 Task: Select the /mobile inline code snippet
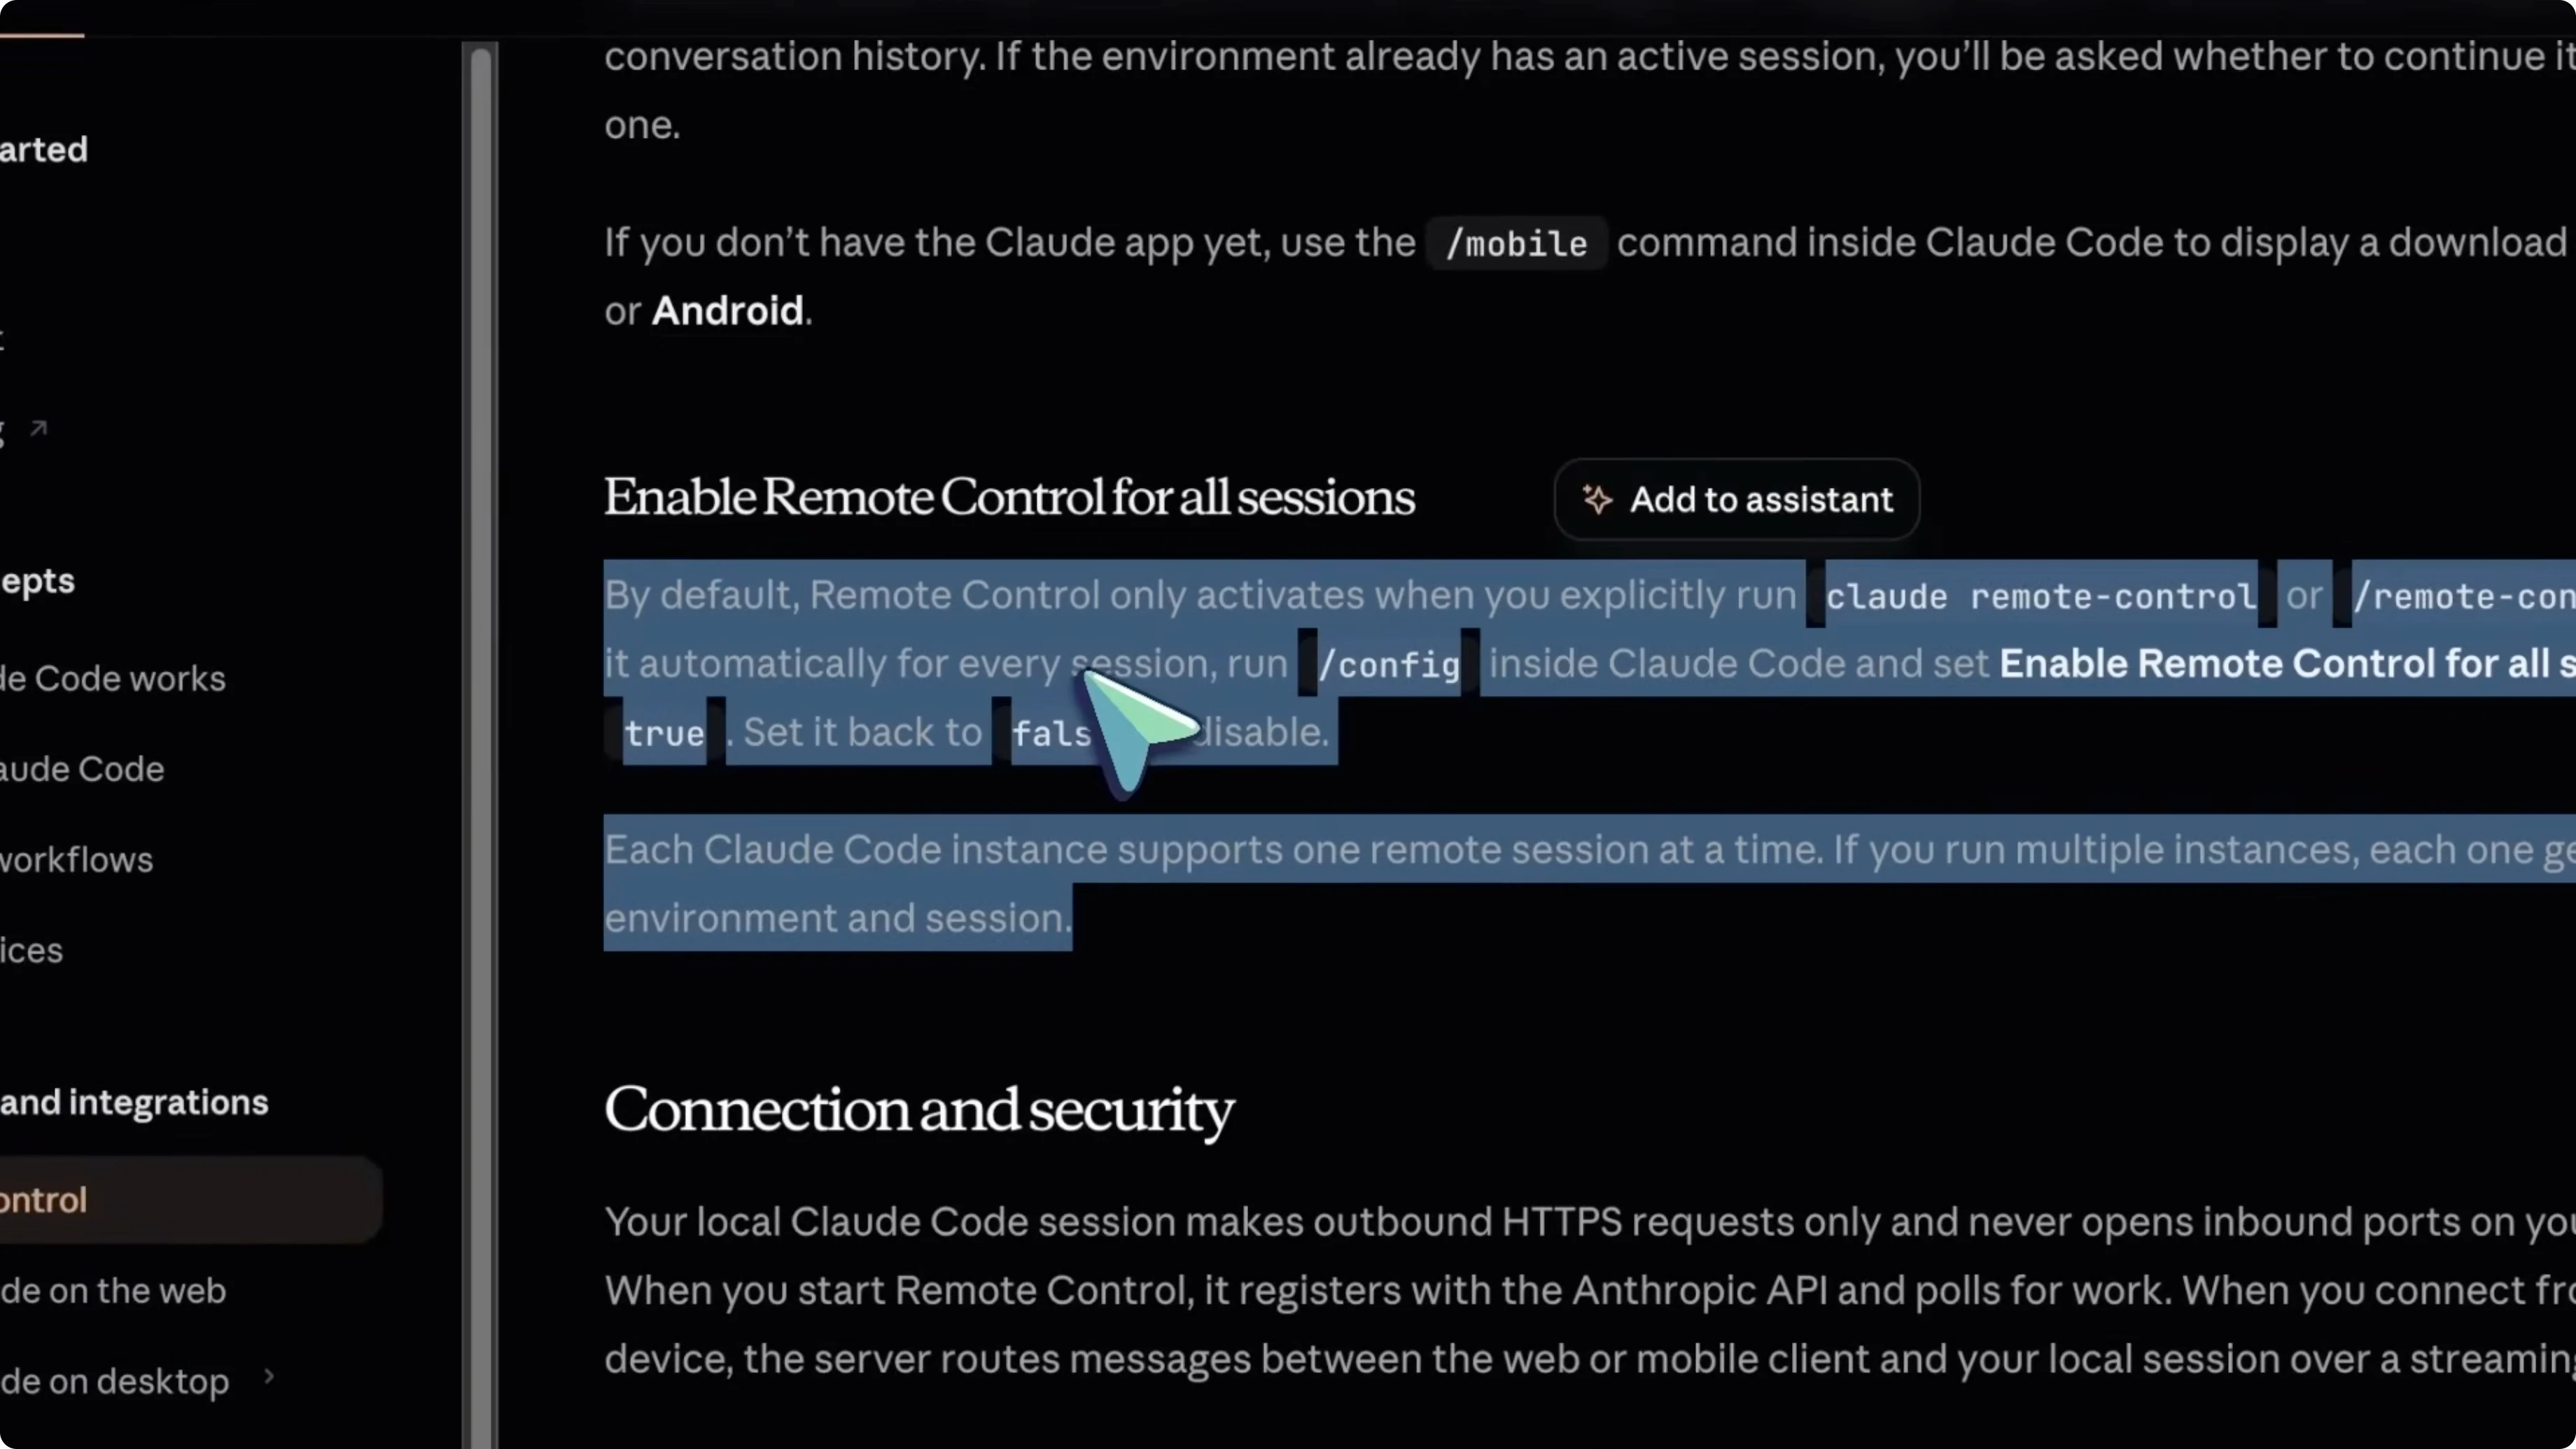tap(1515, 243)
